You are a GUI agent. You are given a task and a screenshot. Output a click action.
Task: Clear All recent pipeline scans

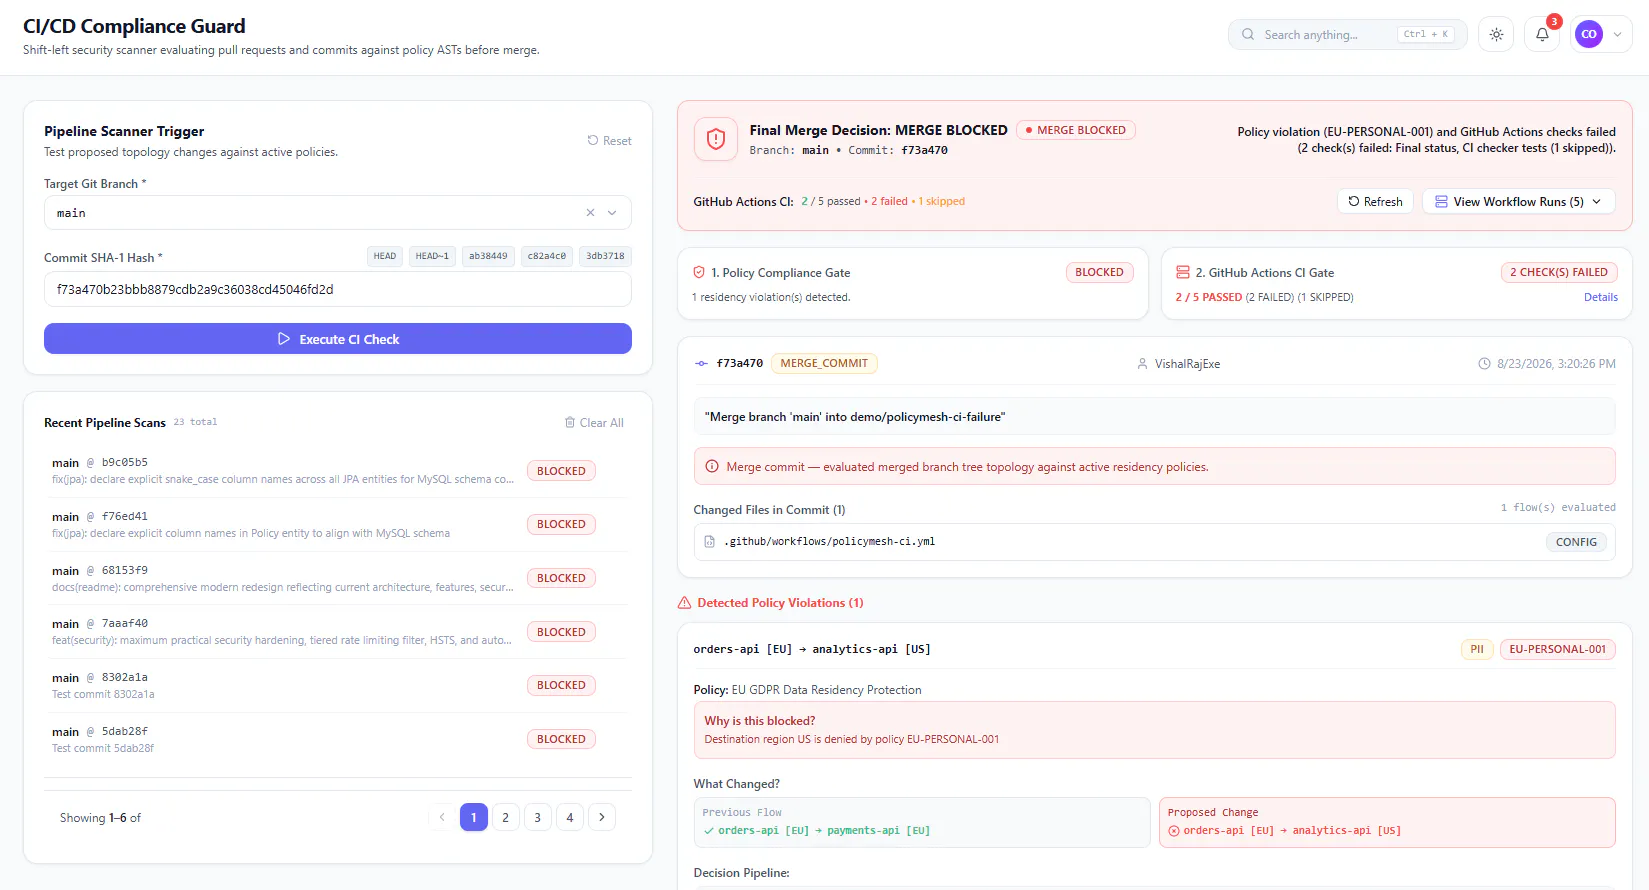click(594, 423)
